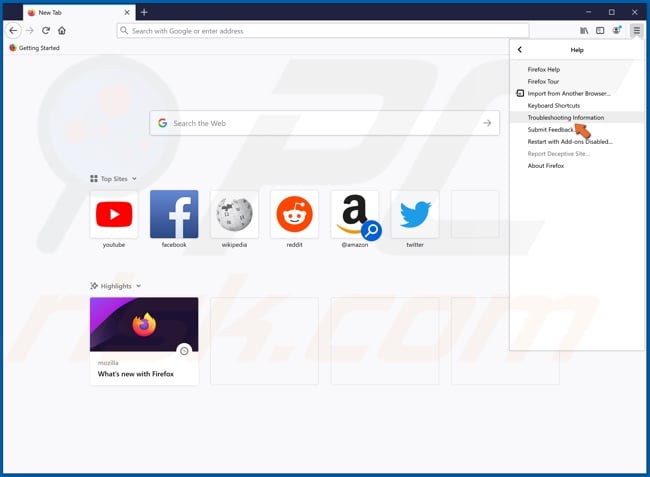Go back from Help panel via chevron
The width and height of the screenshot is (650, 477).
(520, 50)
